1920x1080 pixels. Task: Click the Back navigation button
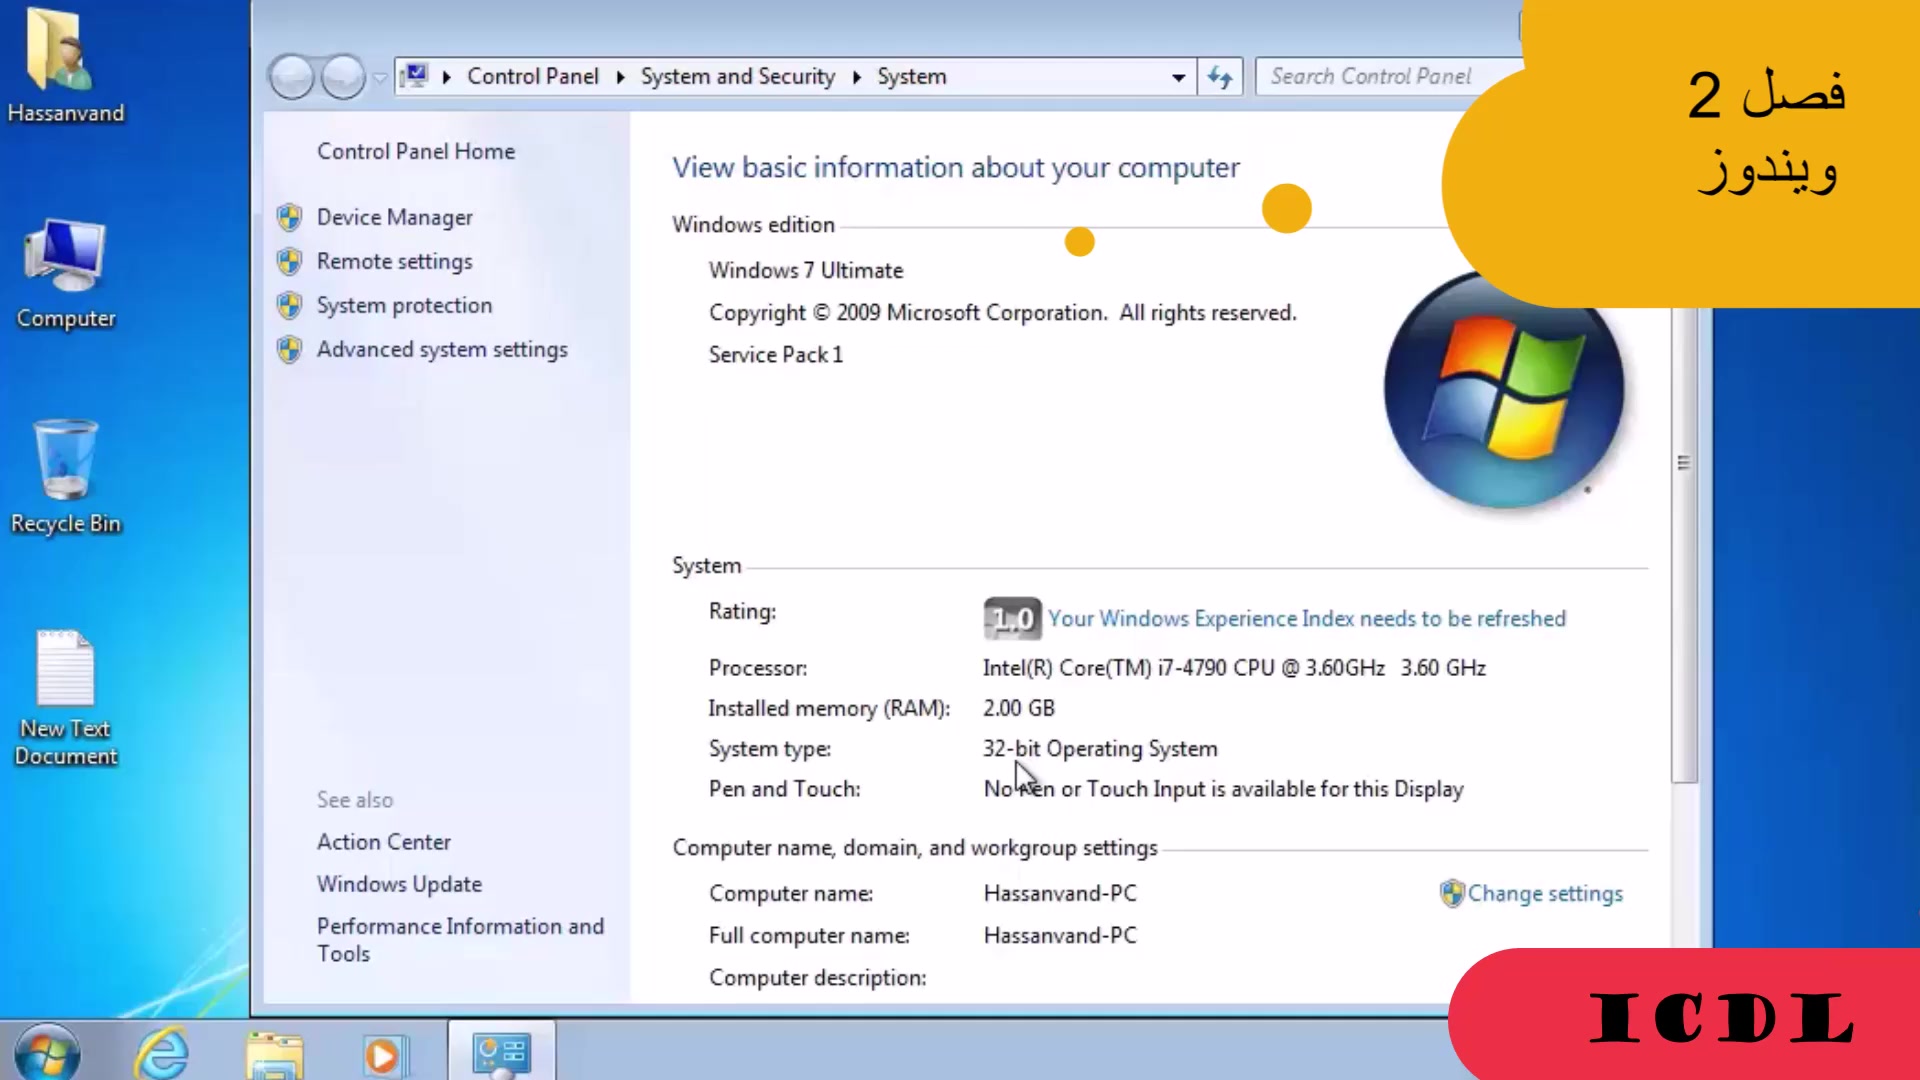pyautogui.click(x=292, y=77)
